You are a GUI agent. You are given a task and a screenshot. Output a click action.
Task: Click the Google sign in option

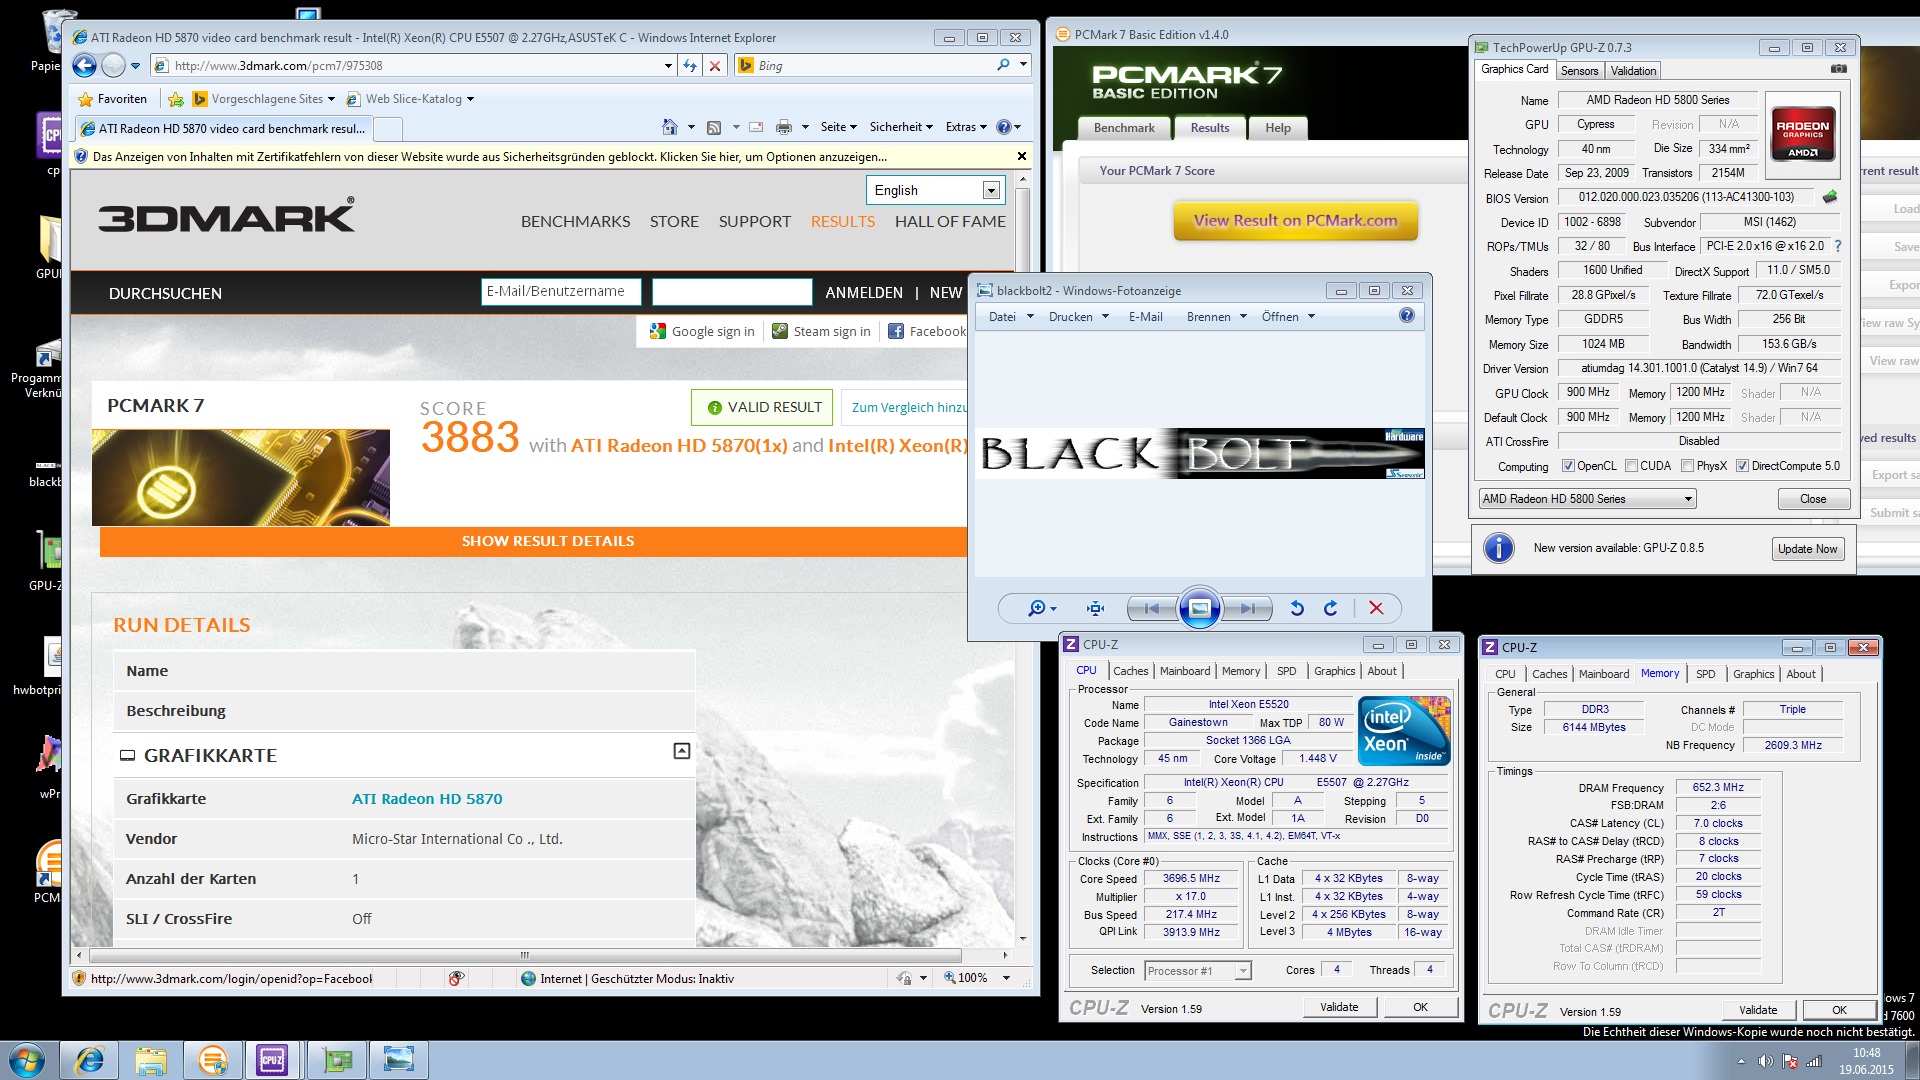pos(702,331)
